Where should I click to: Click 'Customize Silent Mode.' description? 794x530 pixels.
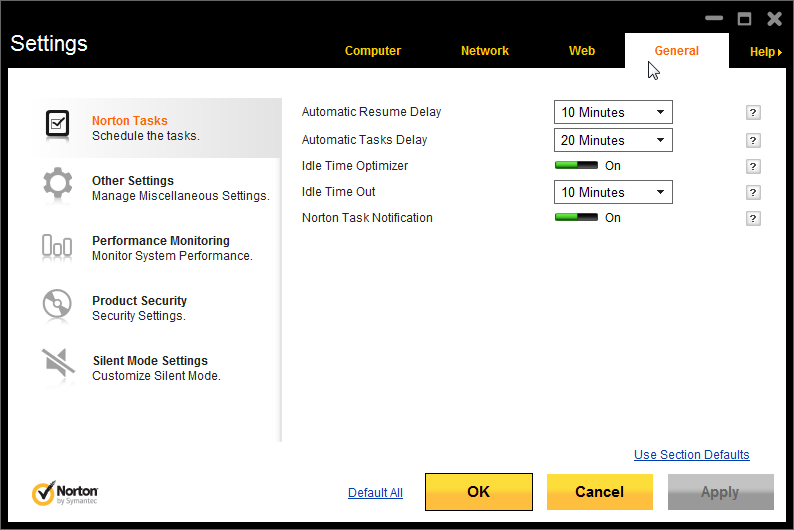pos(156,376)
